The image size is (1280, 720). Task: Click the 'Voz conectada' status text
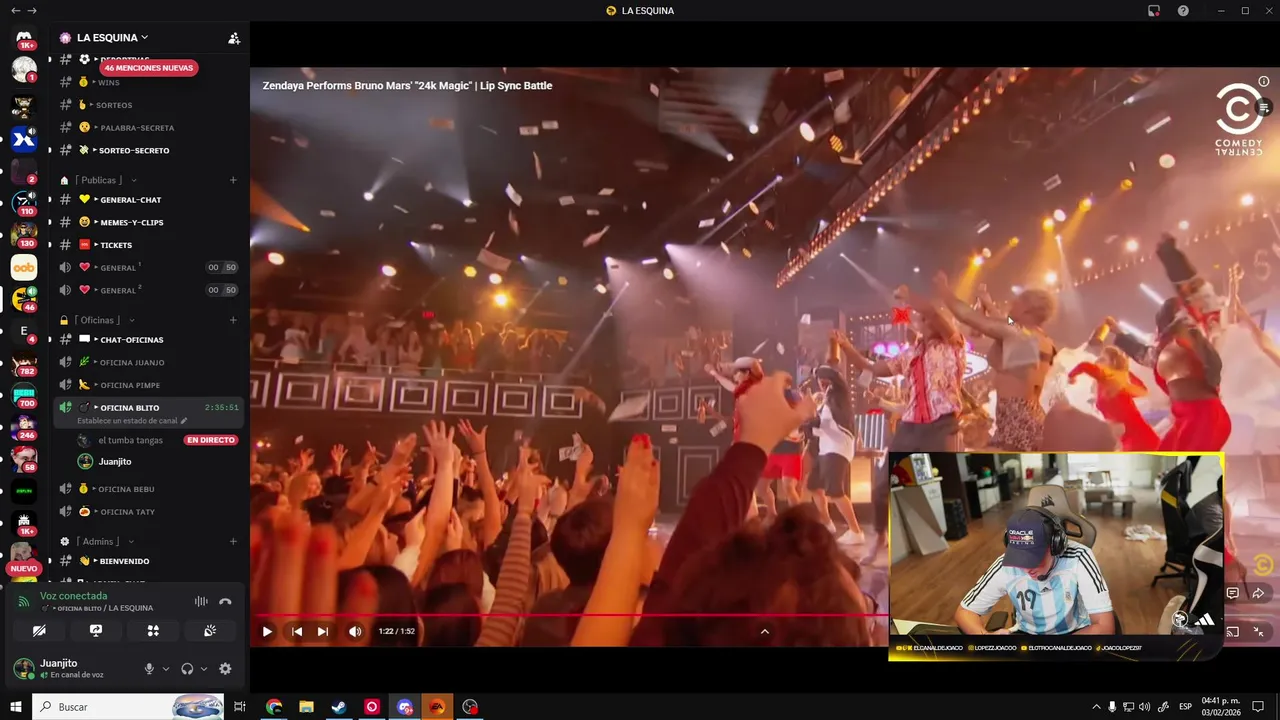click(x=73, y=596)
